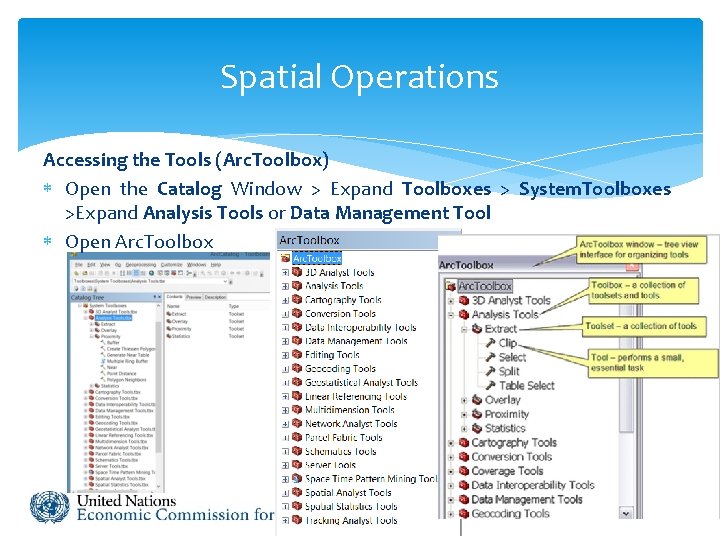The height and width of the screenshot is (540, 720).
Task: Click the Extract toolset icon in ArcToolbox tree
Action: click(478, 329)
